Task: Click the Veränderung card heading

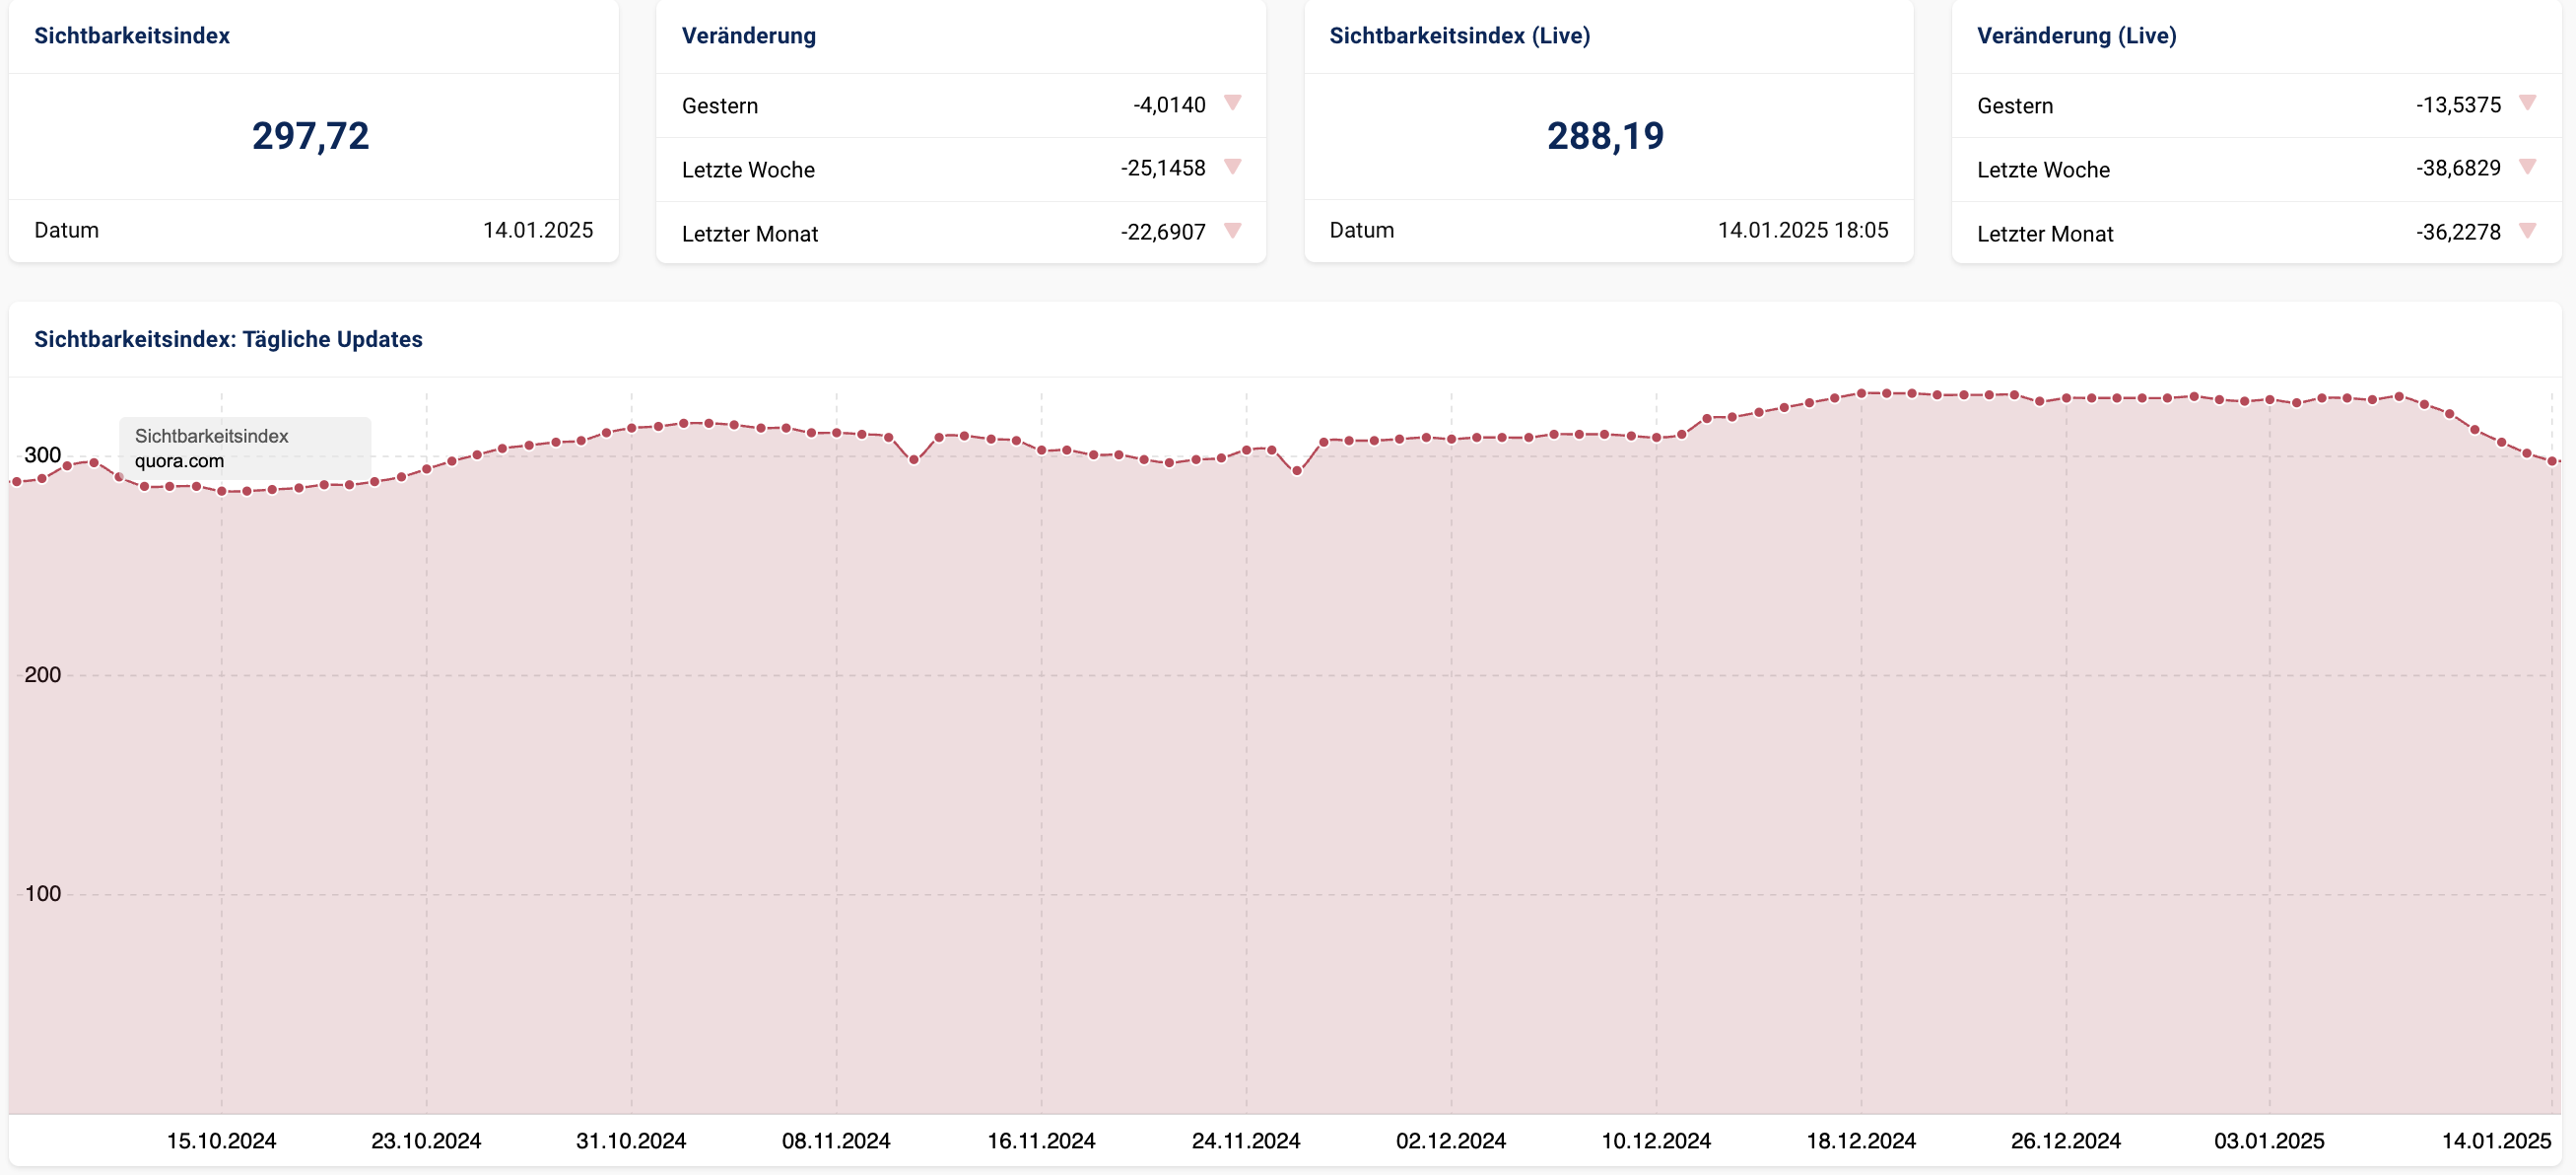Action: coord(748,36)
